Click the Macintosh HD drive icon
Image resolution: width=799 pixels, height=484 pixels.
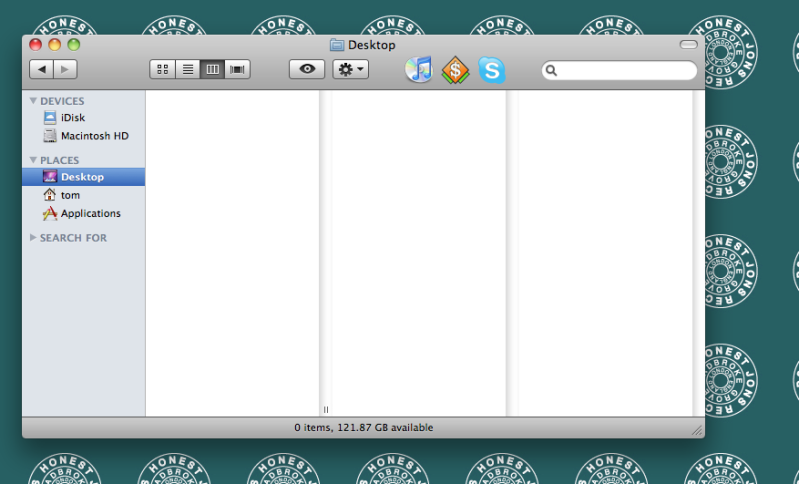[50, 136]
